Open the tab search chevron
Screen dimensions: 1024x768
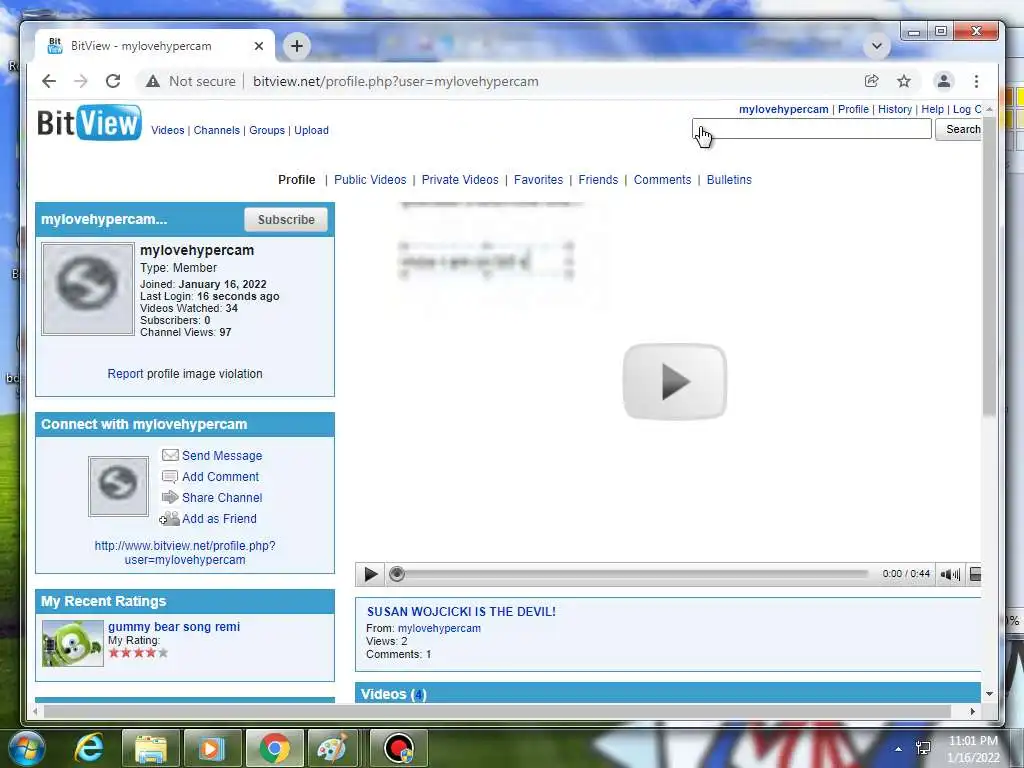877,46
